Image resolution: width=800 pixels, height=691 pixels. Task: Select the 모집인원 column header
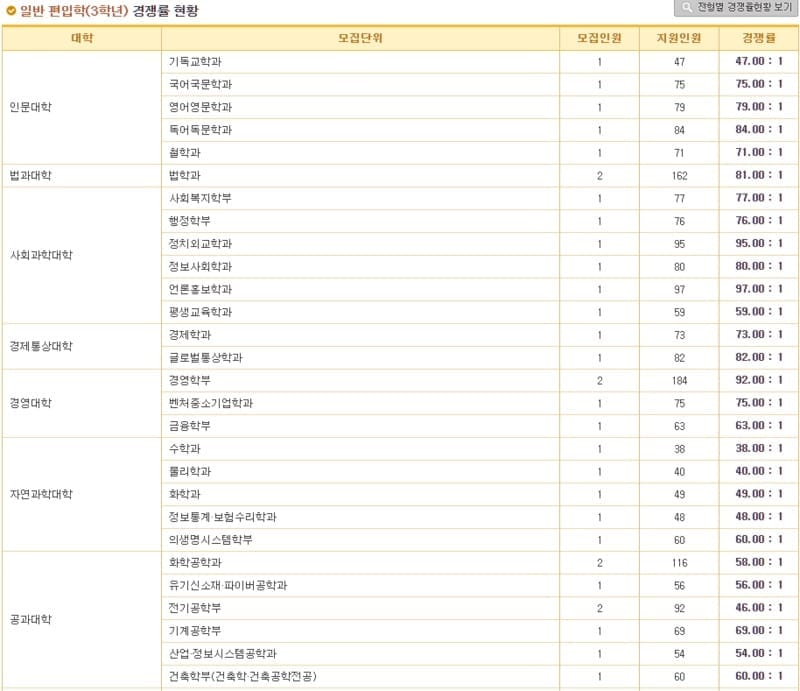point(599,38)
